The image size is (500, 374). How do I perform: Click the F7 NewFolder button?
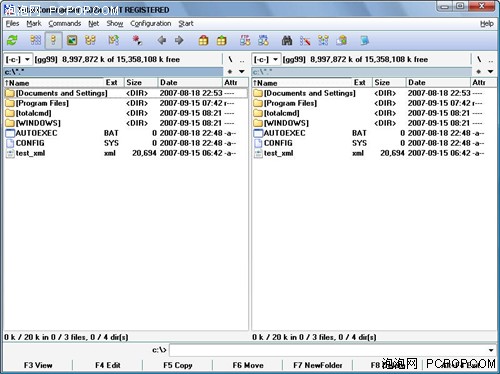318,365
